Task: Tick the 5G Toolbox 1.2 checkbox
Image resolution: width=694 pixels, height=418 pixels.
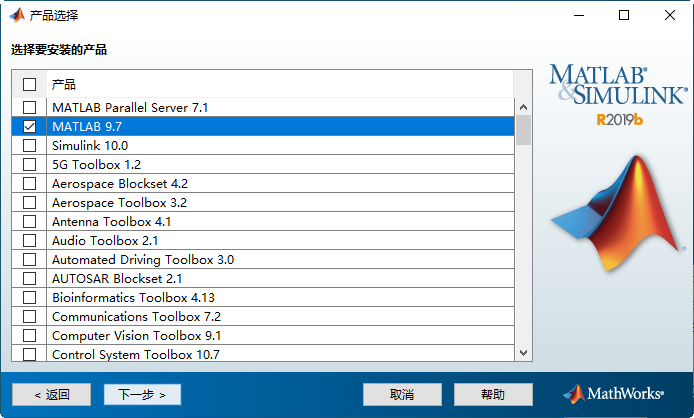Action: click(29, 165)
